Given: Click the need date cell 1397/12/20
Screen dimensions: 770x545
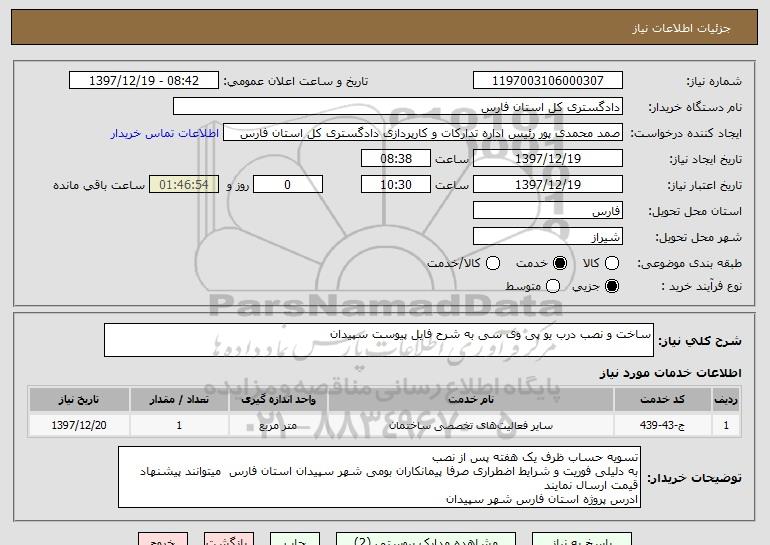Looking at the screenshot, I should (79, 425).
